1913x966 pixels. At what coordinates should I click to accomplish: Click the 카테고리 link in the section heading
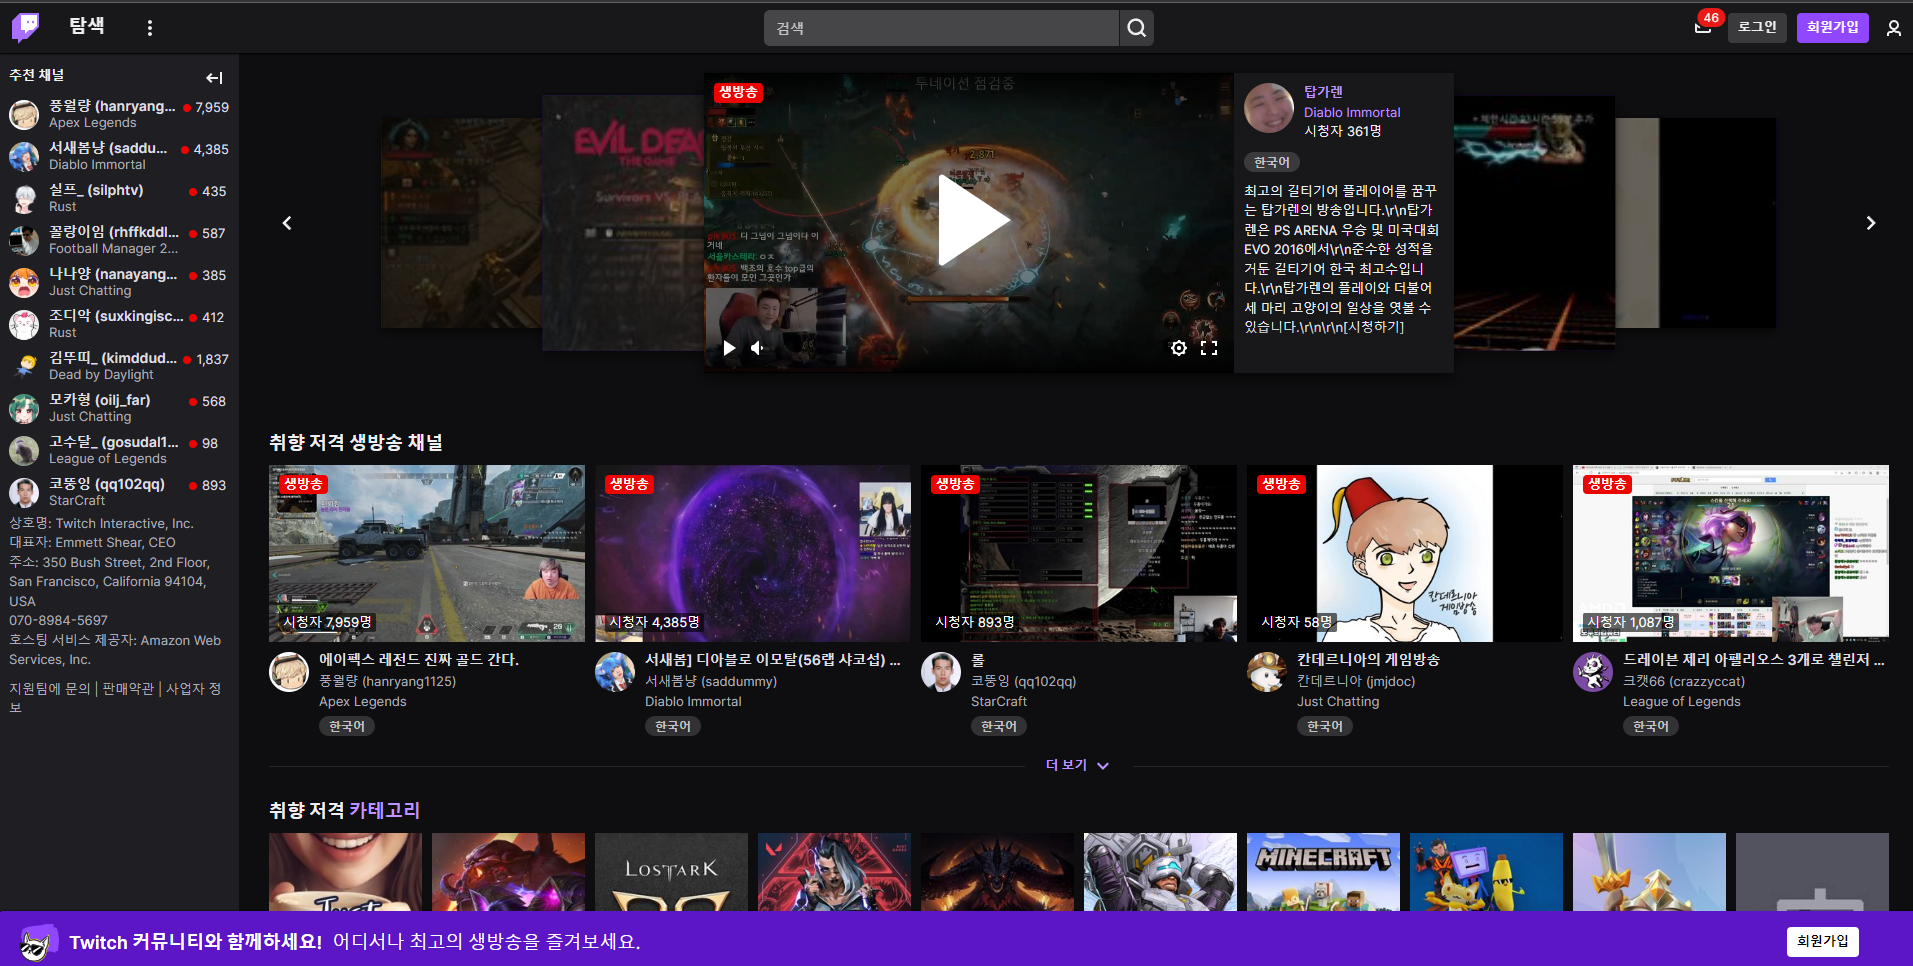point(384,810)
